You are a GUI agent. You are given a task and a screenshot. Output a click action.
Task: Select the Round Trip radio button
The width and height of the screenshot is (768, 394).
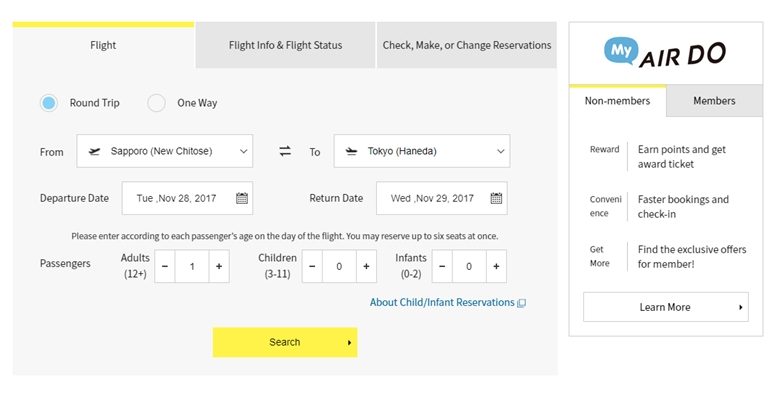point(48,103)
